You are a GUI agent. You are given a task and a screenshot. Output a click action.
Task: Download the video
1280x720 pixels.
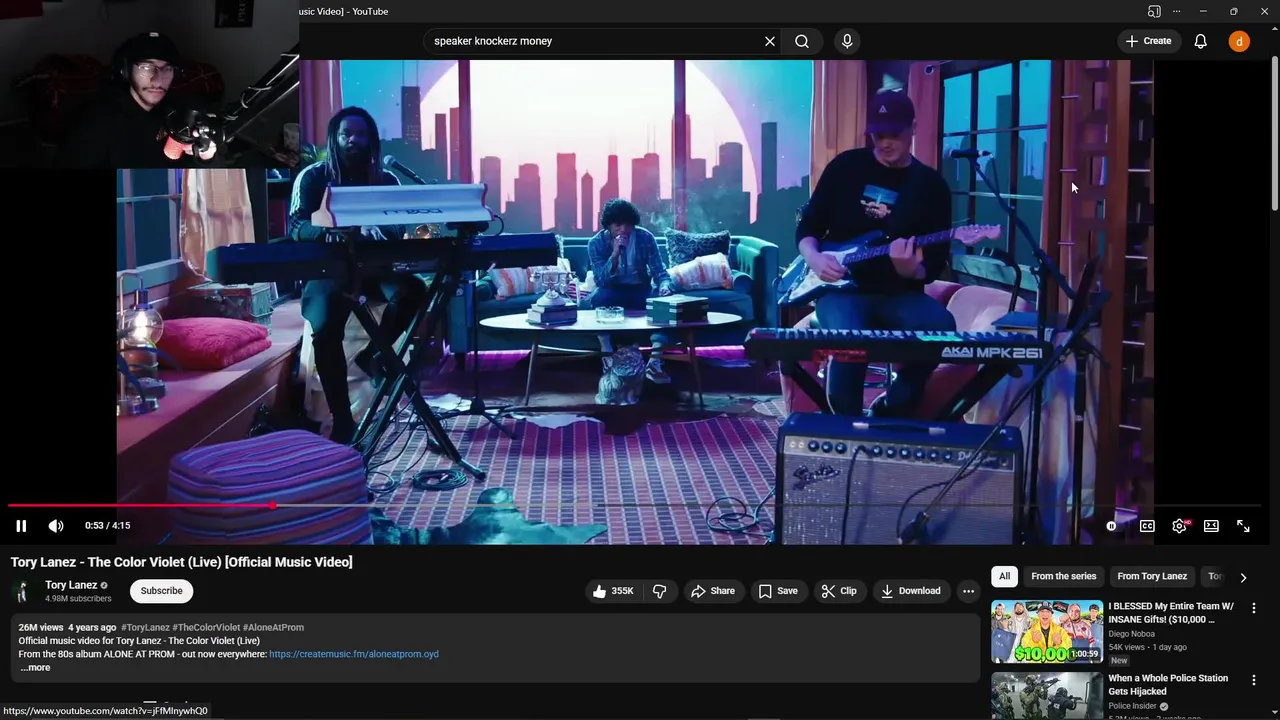pyautogui.click(x=910, y=591)
